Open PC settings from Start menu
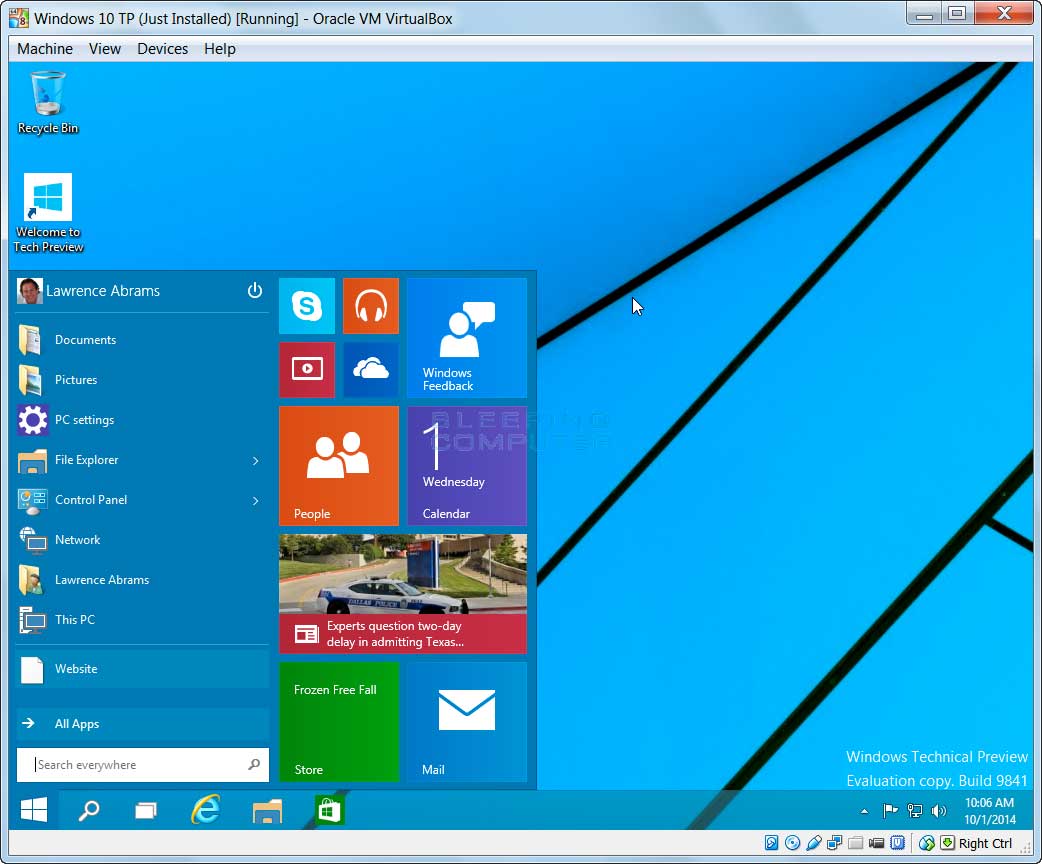 click(84, 420)
